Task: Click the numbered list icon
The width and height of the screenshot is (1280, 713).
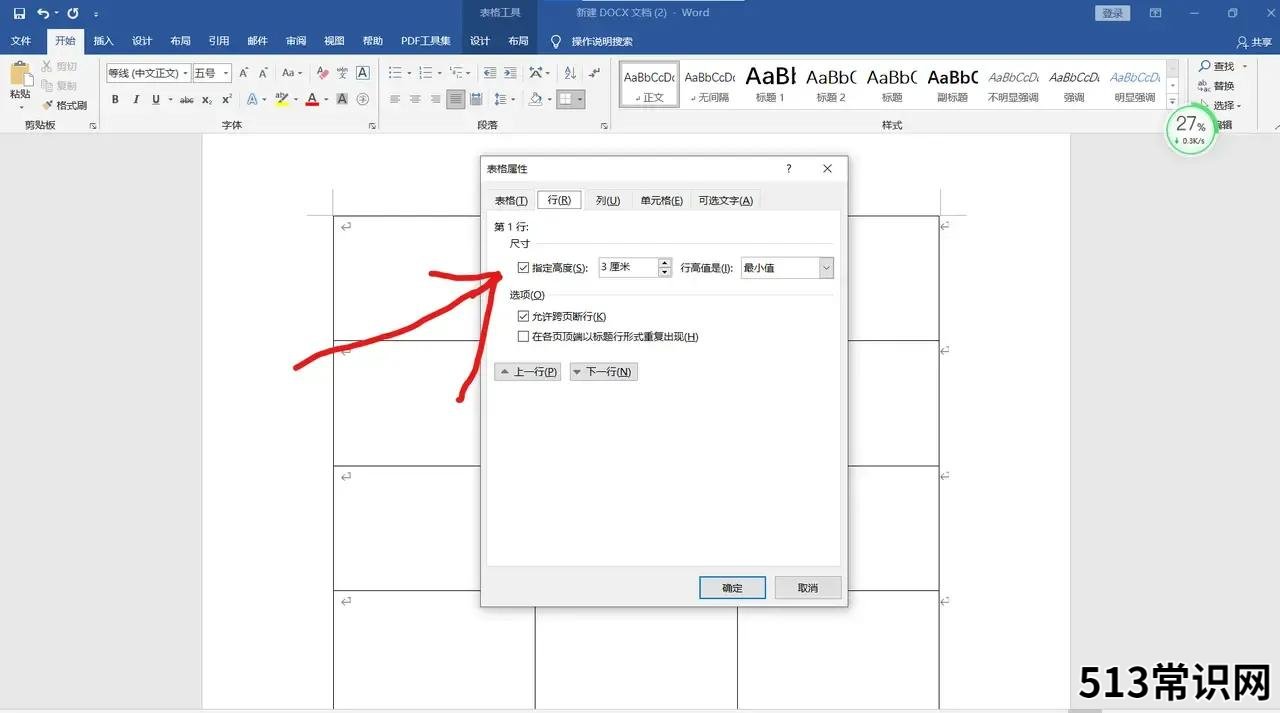Action: 425,73
